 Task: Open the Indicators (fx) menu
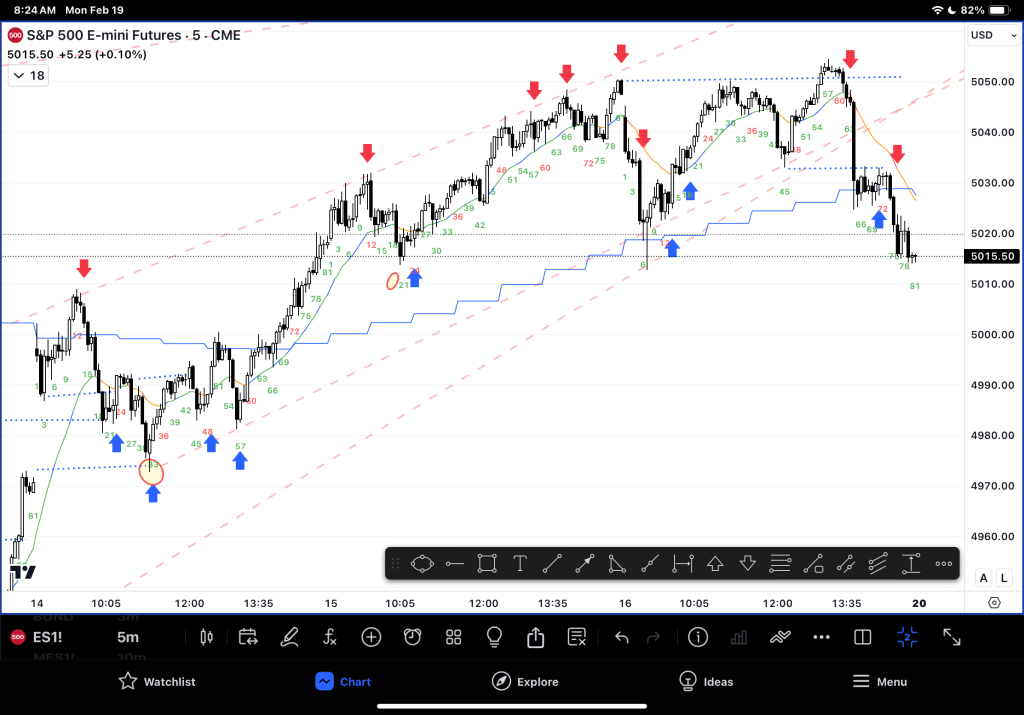(x=330, y=637)
